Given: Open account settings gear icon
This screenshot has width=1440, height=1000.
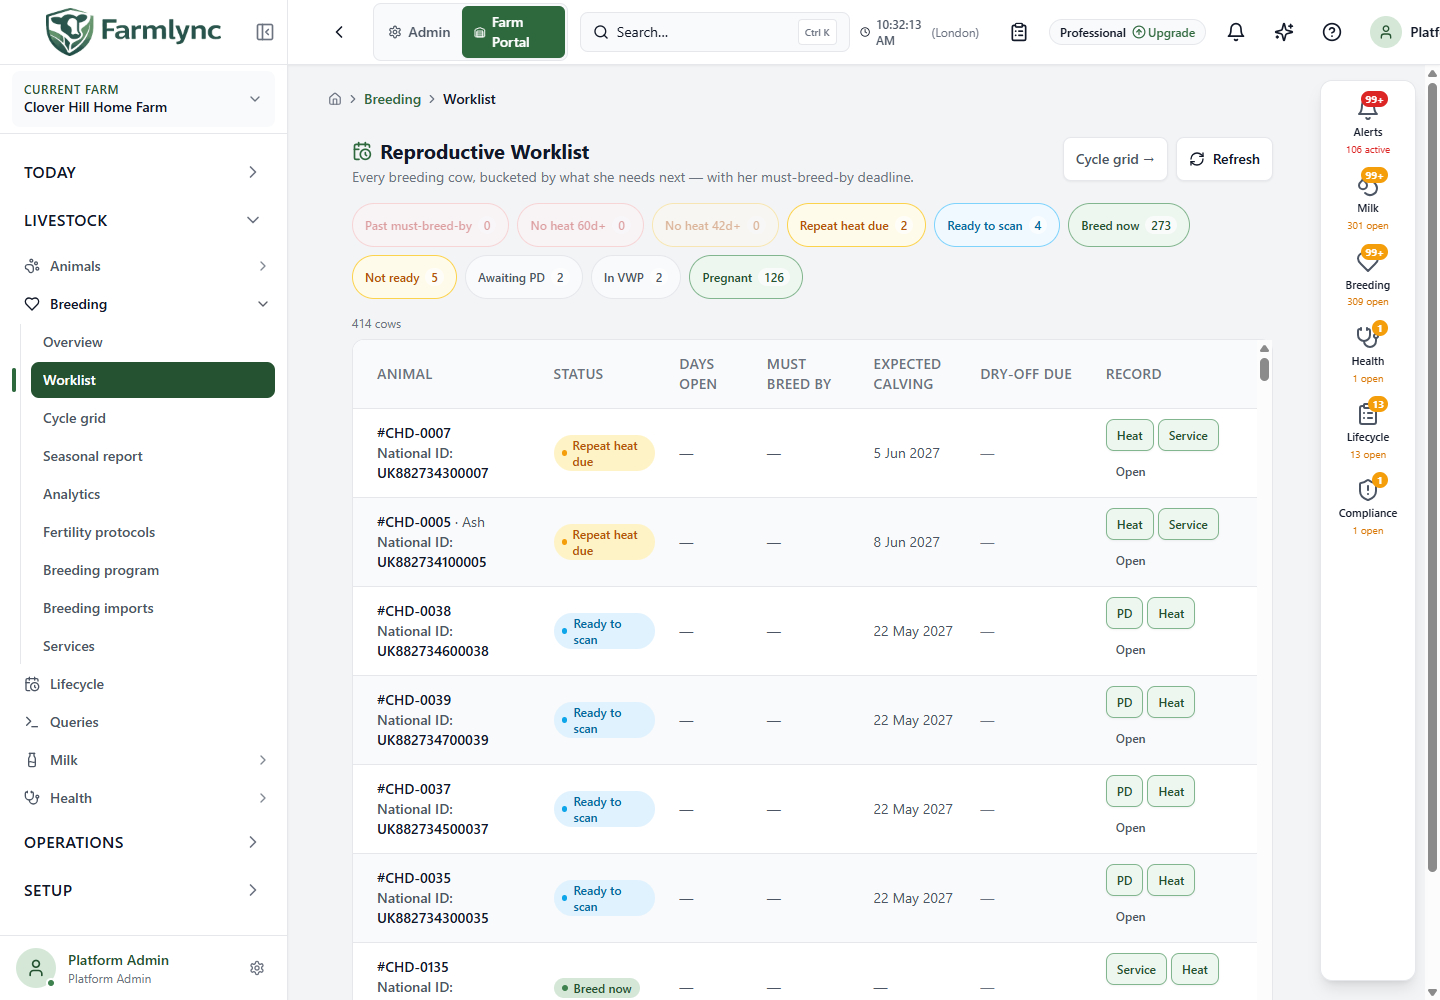Looking at the screenshot, I should [257, 968].
